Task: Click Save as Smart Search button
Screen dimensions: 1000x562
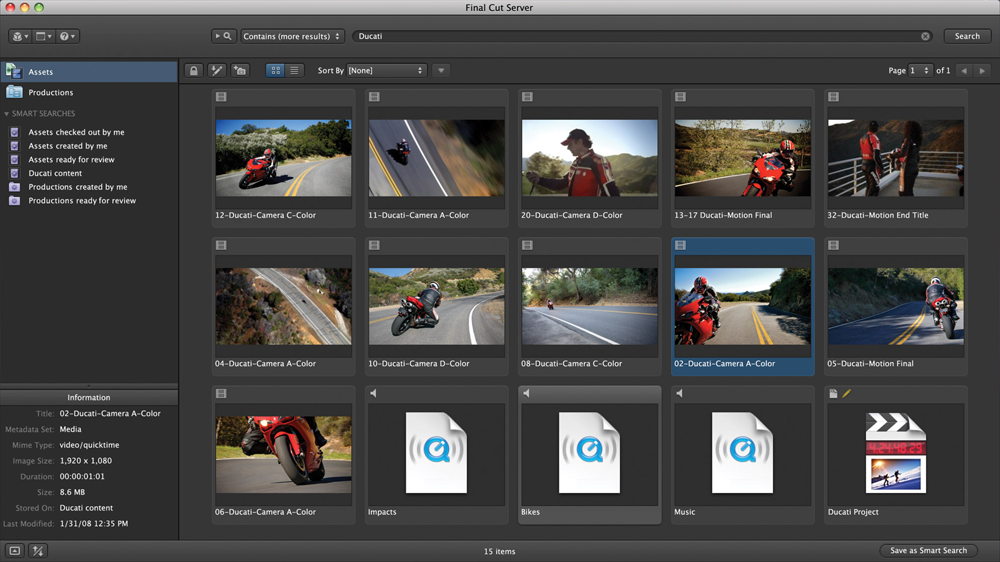Action: (x=928, y=551)
